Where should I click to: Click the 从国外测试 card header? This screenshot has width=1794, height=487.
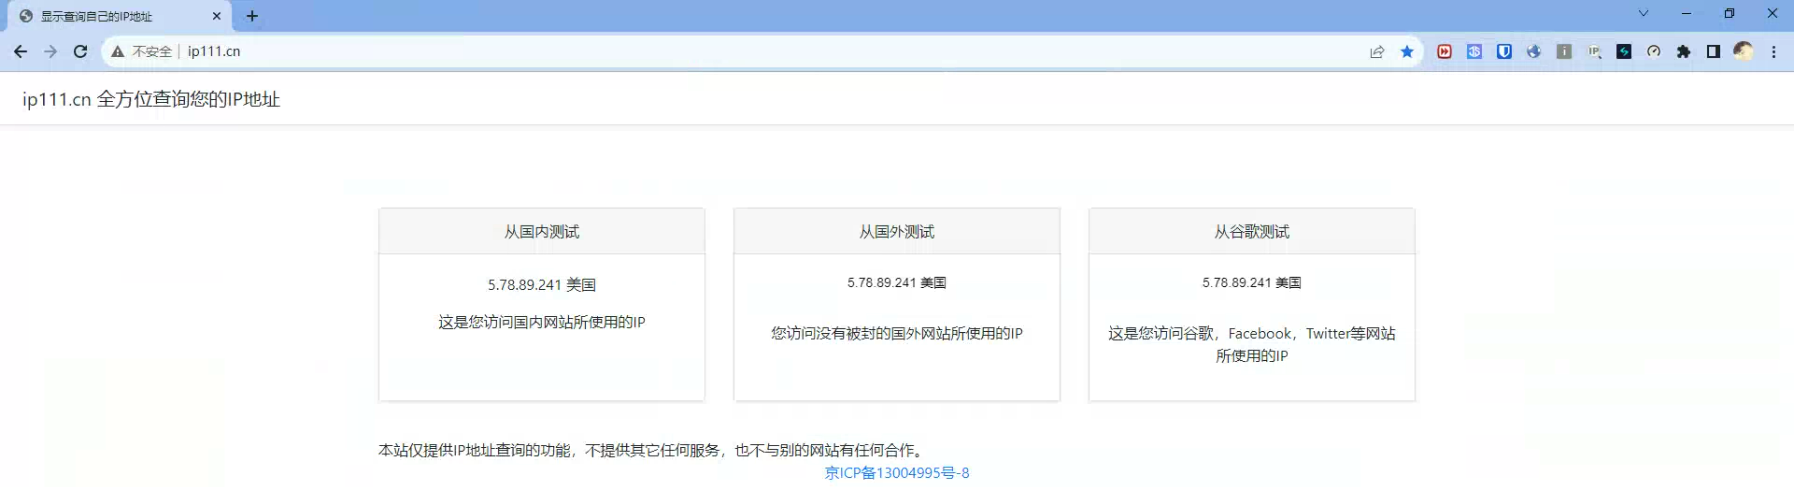point(897,231)
